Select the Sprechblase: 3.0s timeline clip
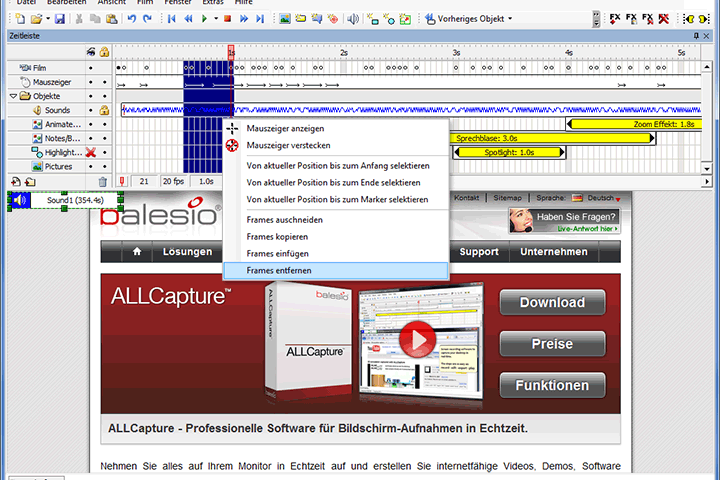 pyautogui.click(x=551, y=138)
